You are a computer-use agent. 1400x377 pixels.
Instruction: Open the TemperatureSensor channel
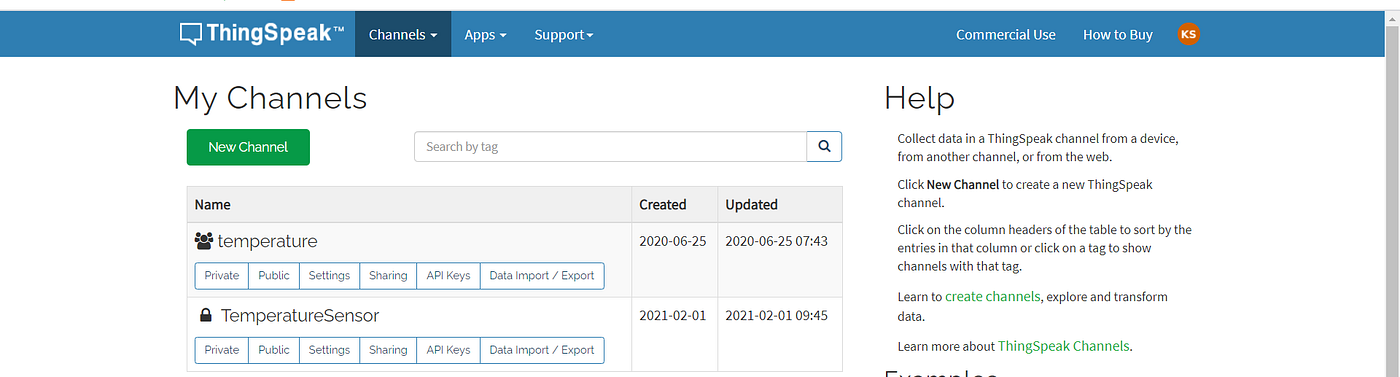coord(299,316)
